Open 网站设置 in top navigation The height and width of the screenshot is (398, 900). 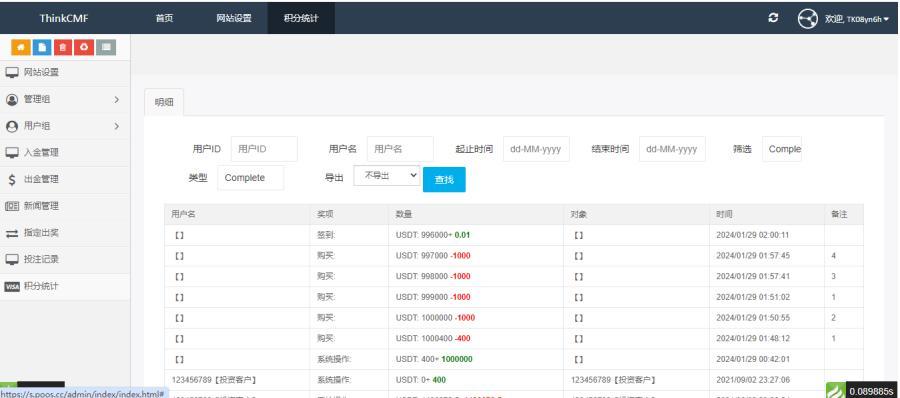click(234, 18)
